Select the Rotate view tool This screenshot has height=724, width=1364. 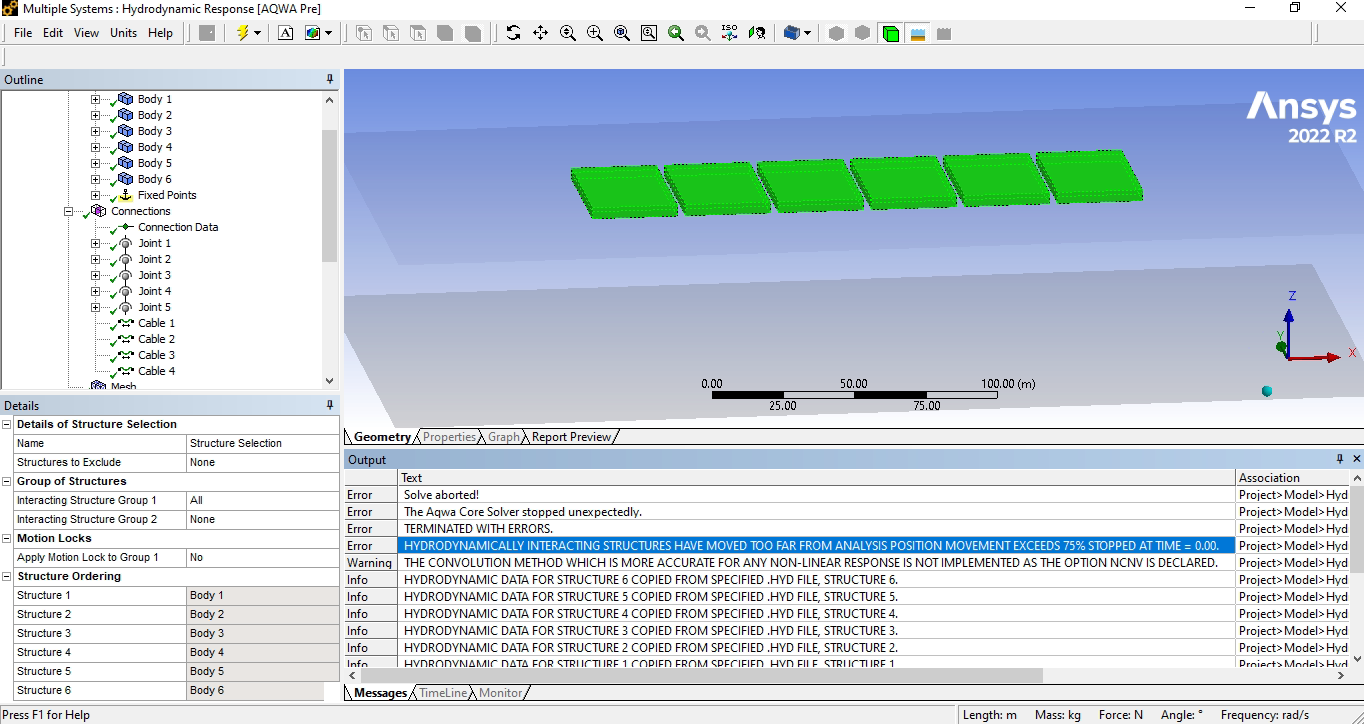click(x=513, y=33)
